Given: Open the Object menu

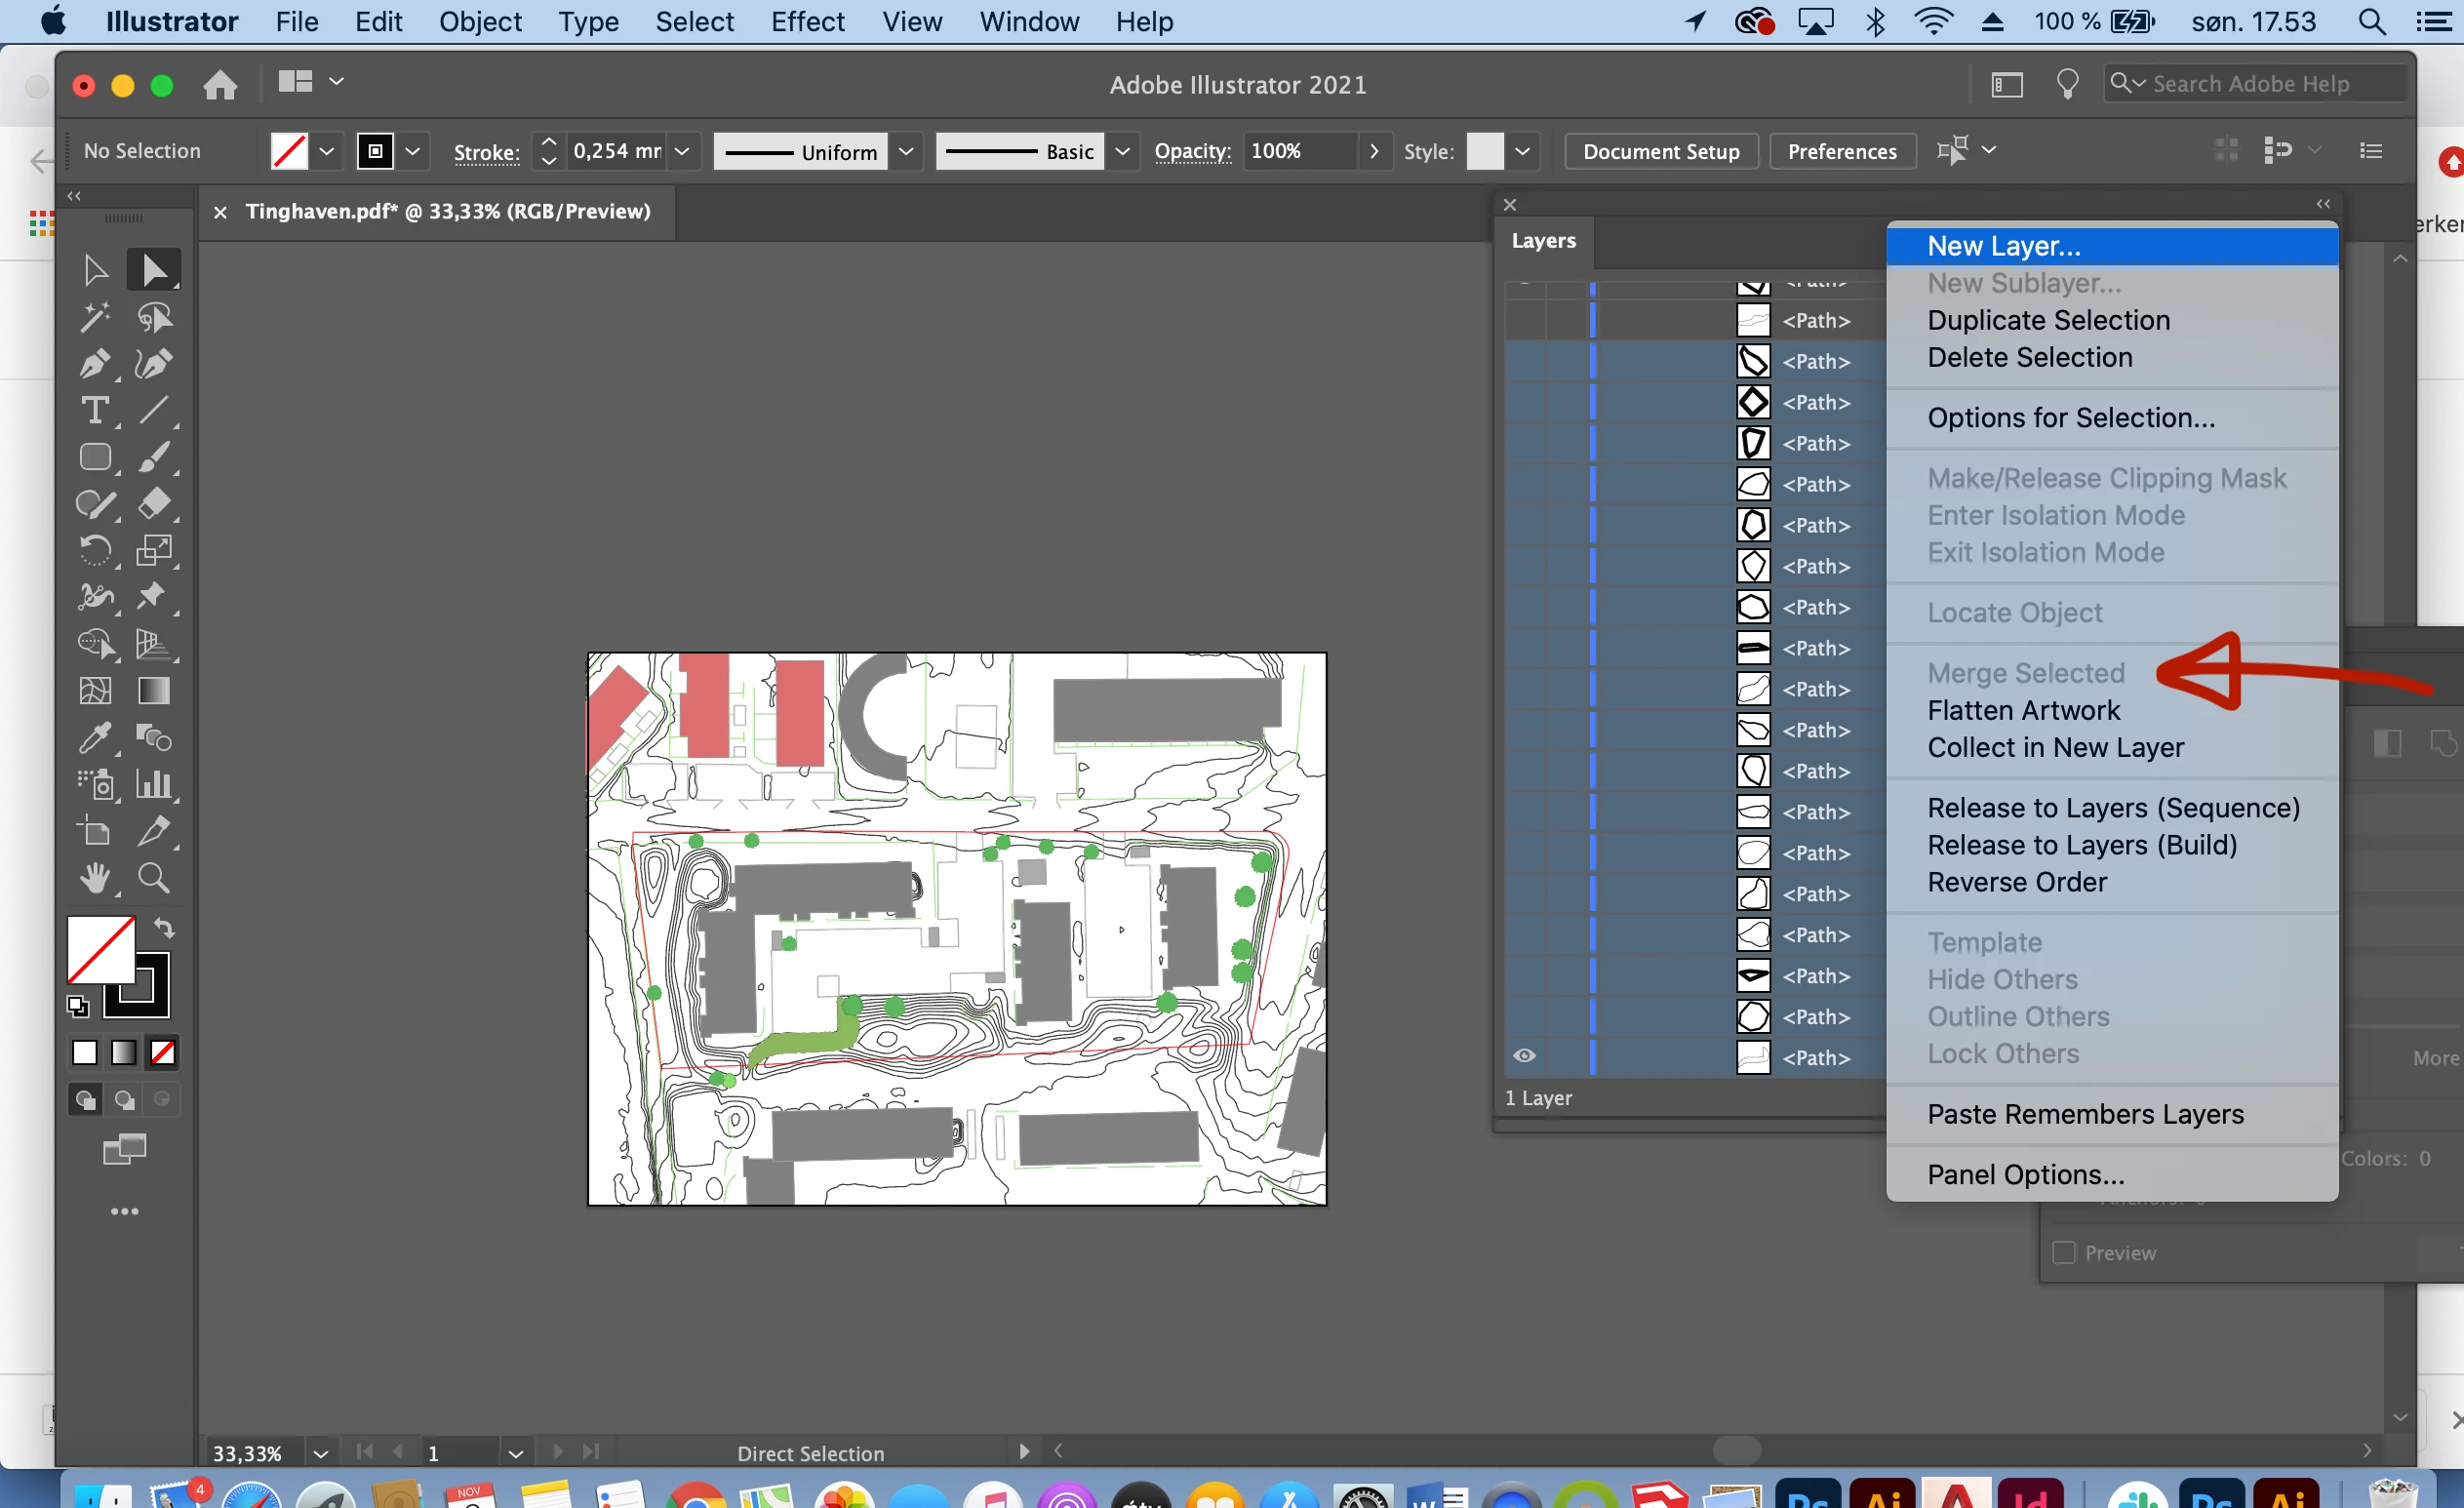Looking at the screenshot, I should tap(480, 22).
